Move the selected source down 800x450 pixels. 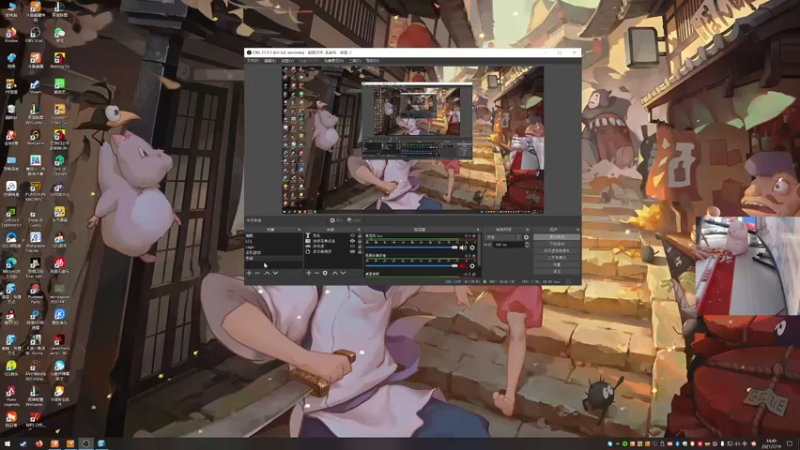pos(343,273)
